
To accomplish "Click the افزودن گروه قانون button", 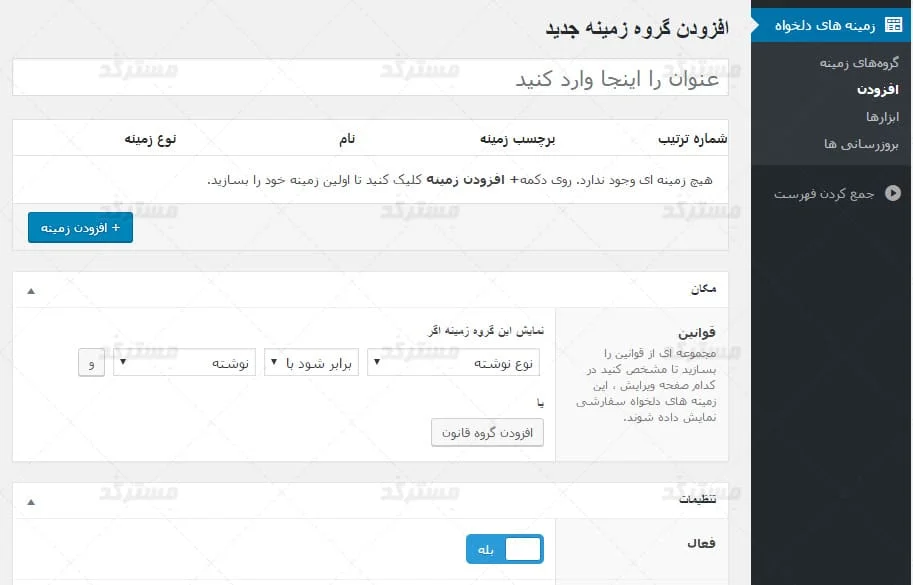I will (487, 432).
